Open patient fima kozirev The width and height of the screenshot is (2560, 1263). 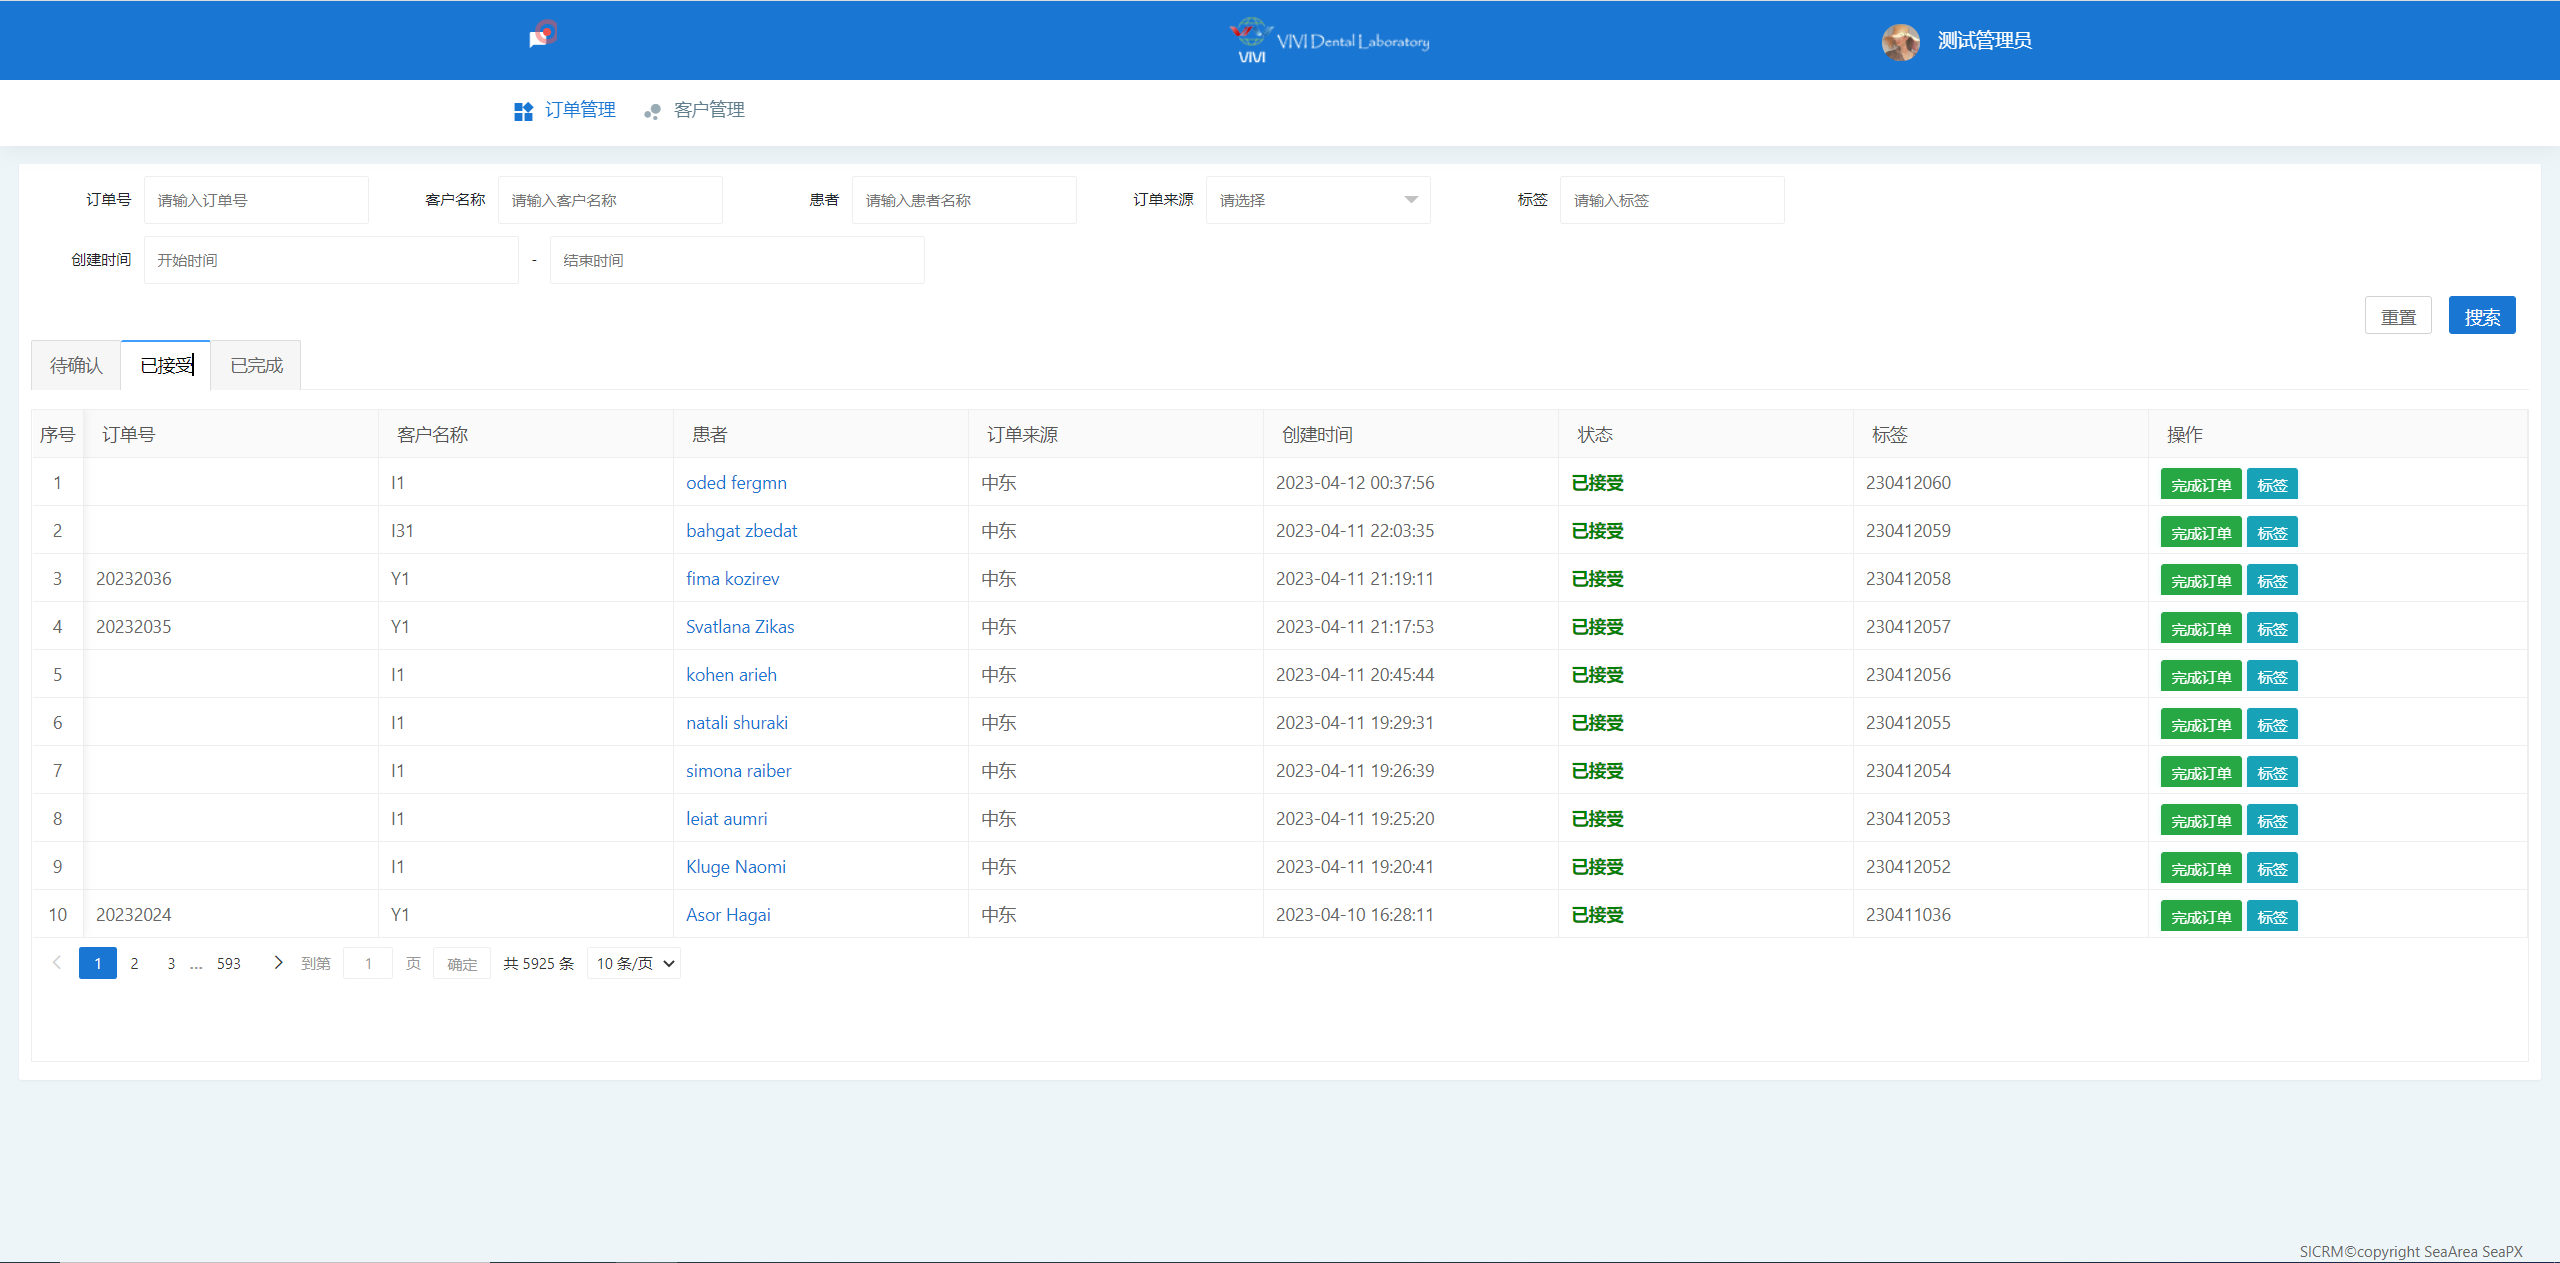coord(732,579)
